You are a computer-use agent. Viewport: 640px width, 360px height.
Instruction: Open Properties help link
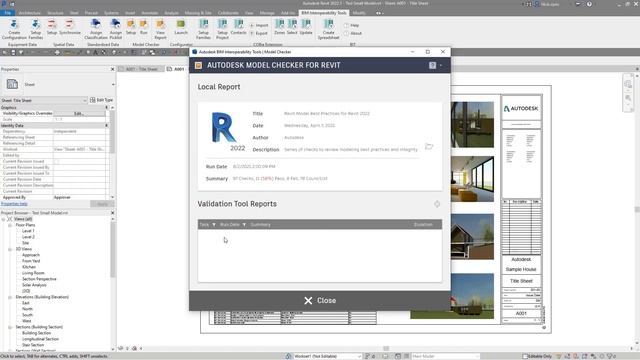[x=14, y=204]
